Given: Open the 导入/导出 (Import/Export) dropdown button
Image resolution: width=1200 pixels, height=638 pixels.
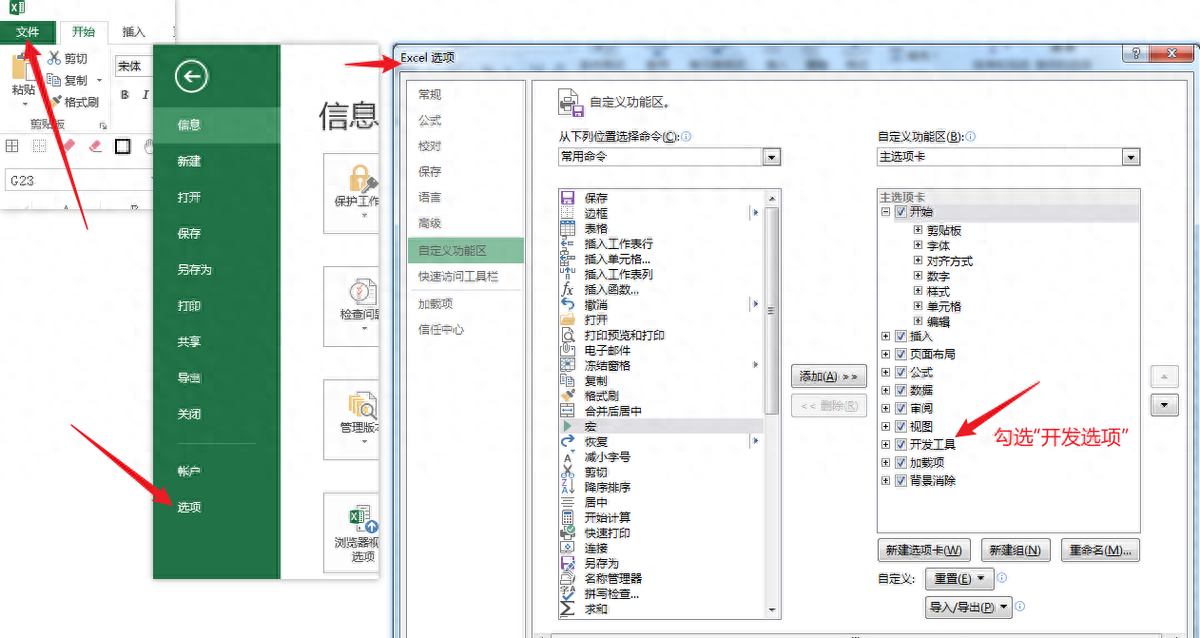Looking at the screenshot, I should tap(969, 606).
